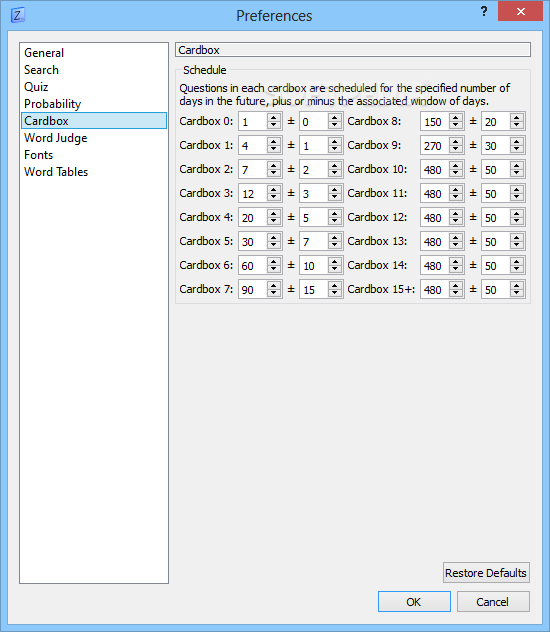Image resolution: width=550 pixels, height=632 pixels.
Task: Decrease Cardbox 5 window days
Action: click(x=335, y=245)
